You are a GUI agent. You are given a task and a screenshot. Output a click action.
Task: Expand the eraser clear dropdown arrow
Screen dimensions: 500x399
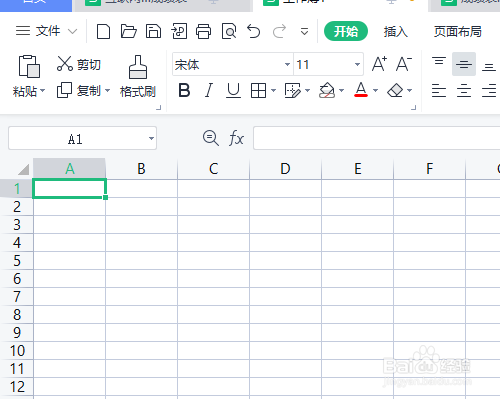tap(409, 90)
